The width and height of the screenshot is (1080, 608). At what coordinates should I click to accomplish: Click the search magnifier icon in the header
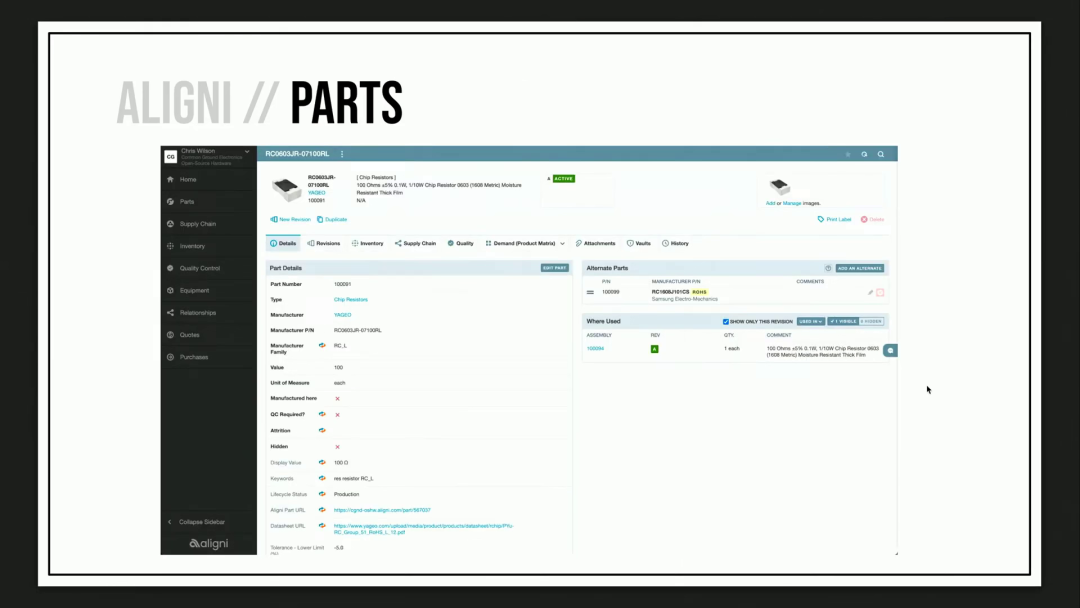(881, 154)
